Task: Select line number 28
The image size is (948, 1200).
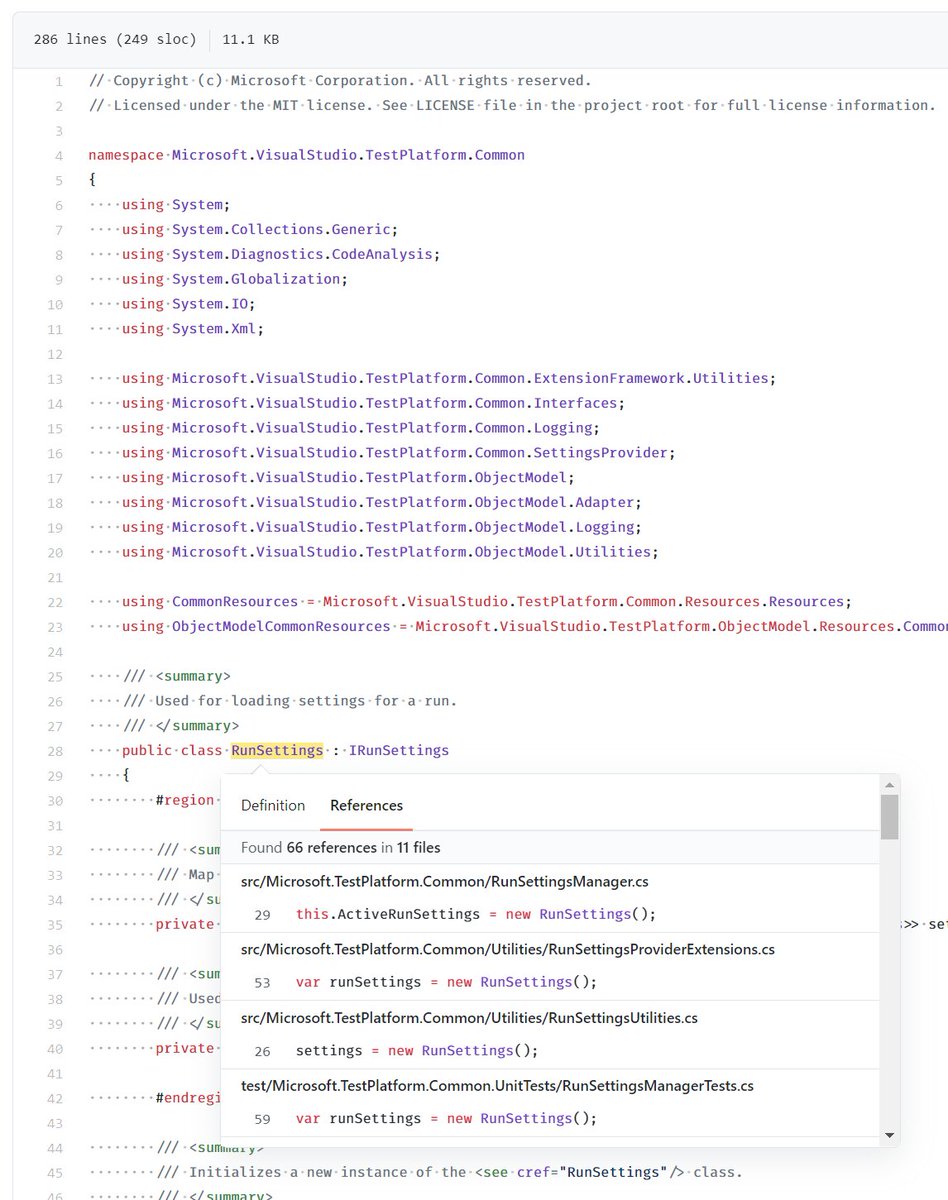Action: click(55, 751)
